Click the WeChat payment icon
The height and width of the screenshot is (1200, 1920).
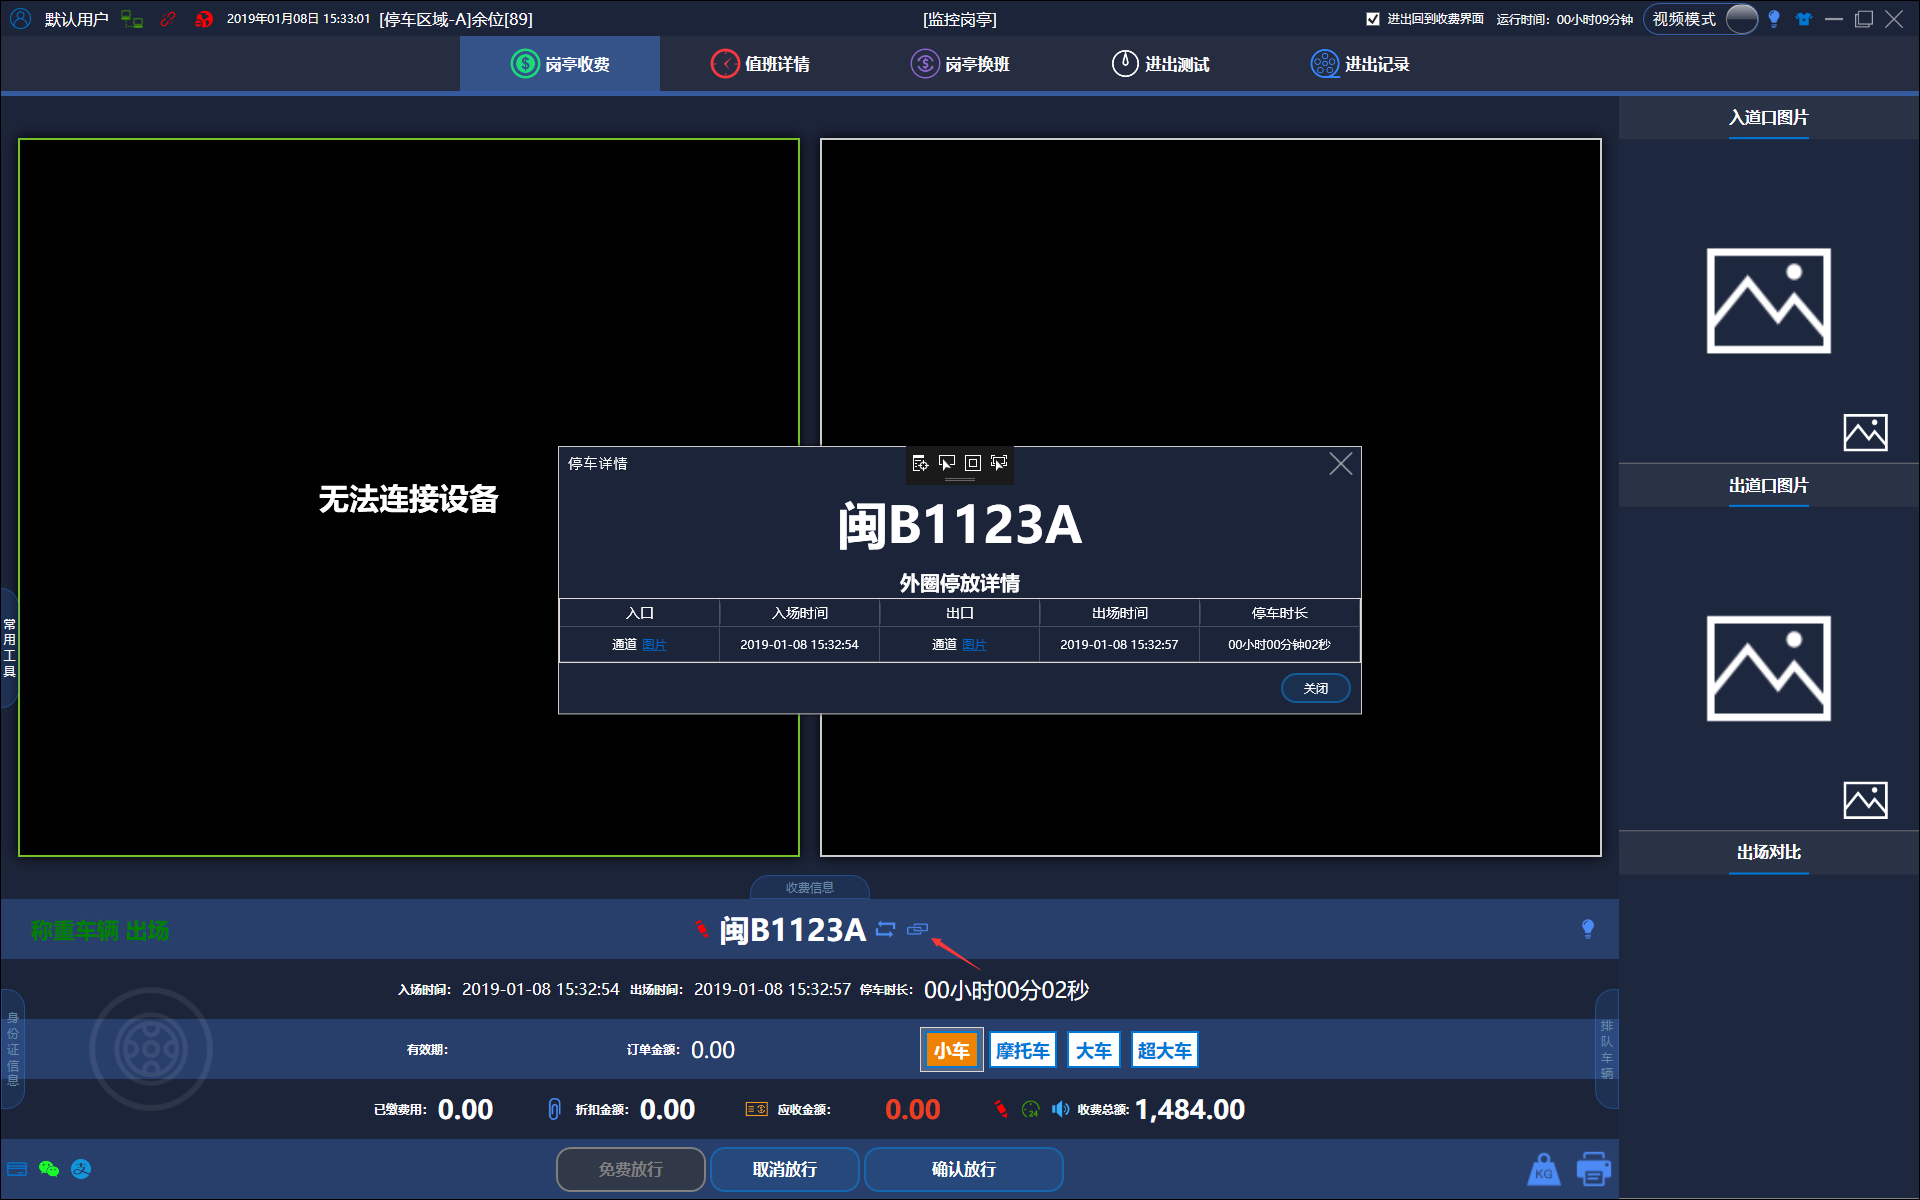point(49,1169)
